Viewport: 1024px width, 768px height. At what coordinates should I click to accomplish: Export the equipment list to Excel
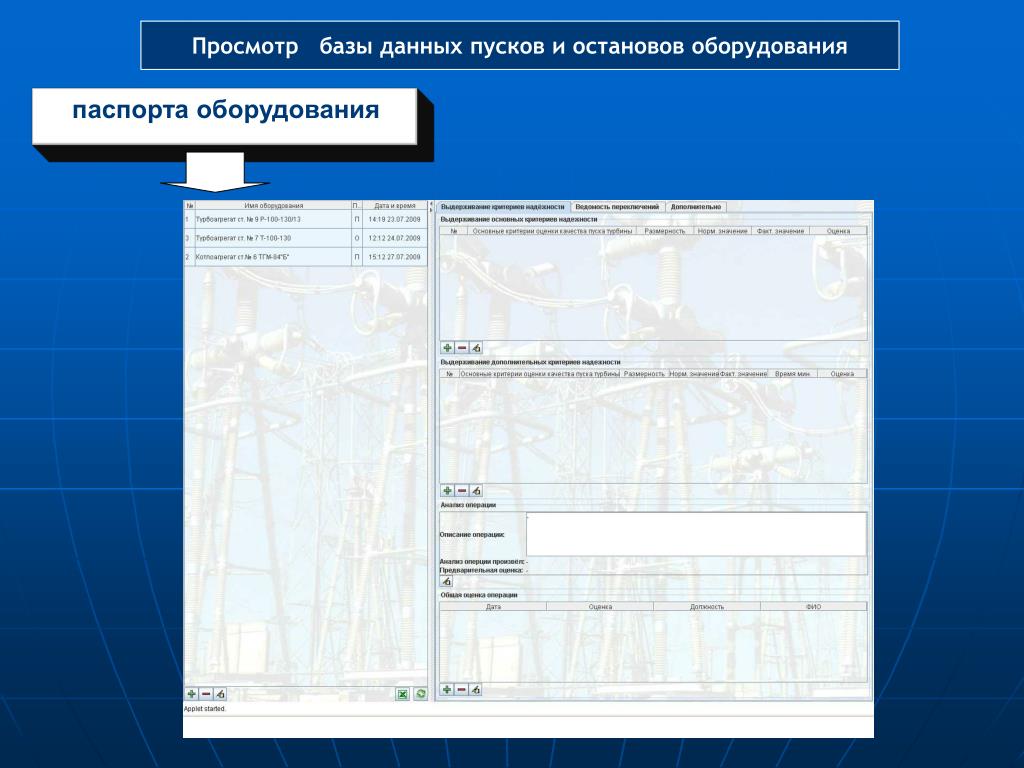pyautogui.click(x=403, y=694)
